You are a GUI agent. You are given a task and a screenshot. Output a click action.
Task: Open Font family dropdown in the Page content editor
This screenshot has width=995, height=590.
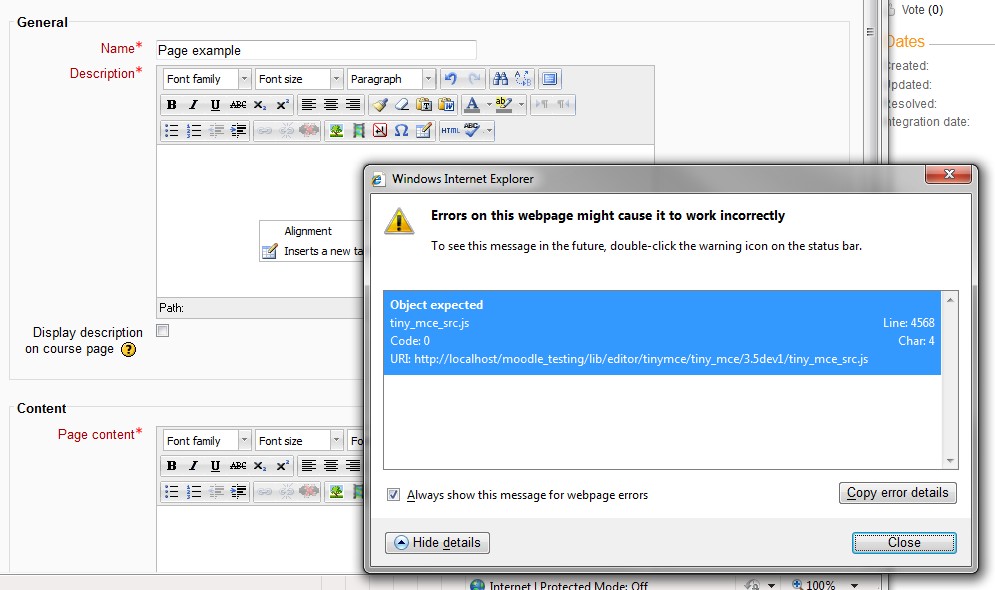pos(207,440)
